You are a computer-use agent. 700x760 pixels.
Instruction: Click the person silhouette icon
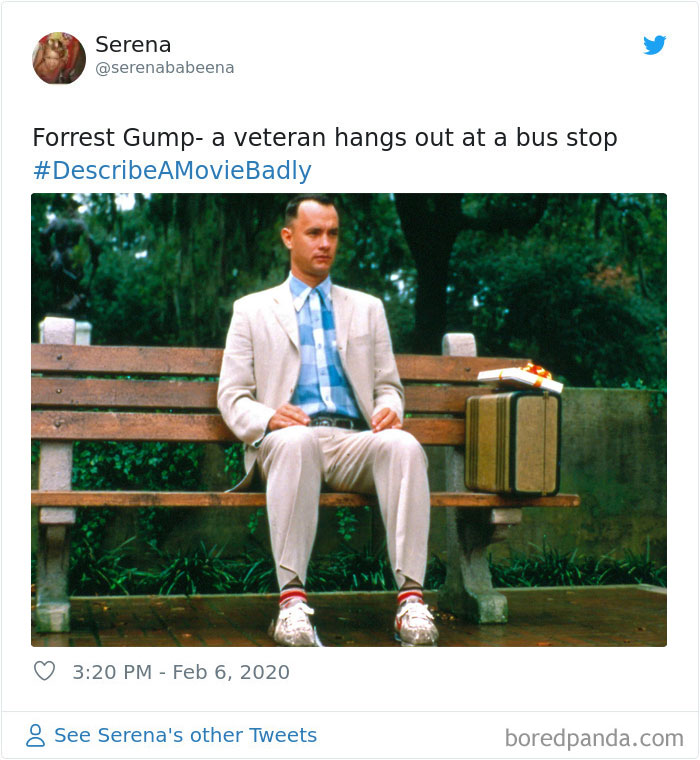click(35, 735)
